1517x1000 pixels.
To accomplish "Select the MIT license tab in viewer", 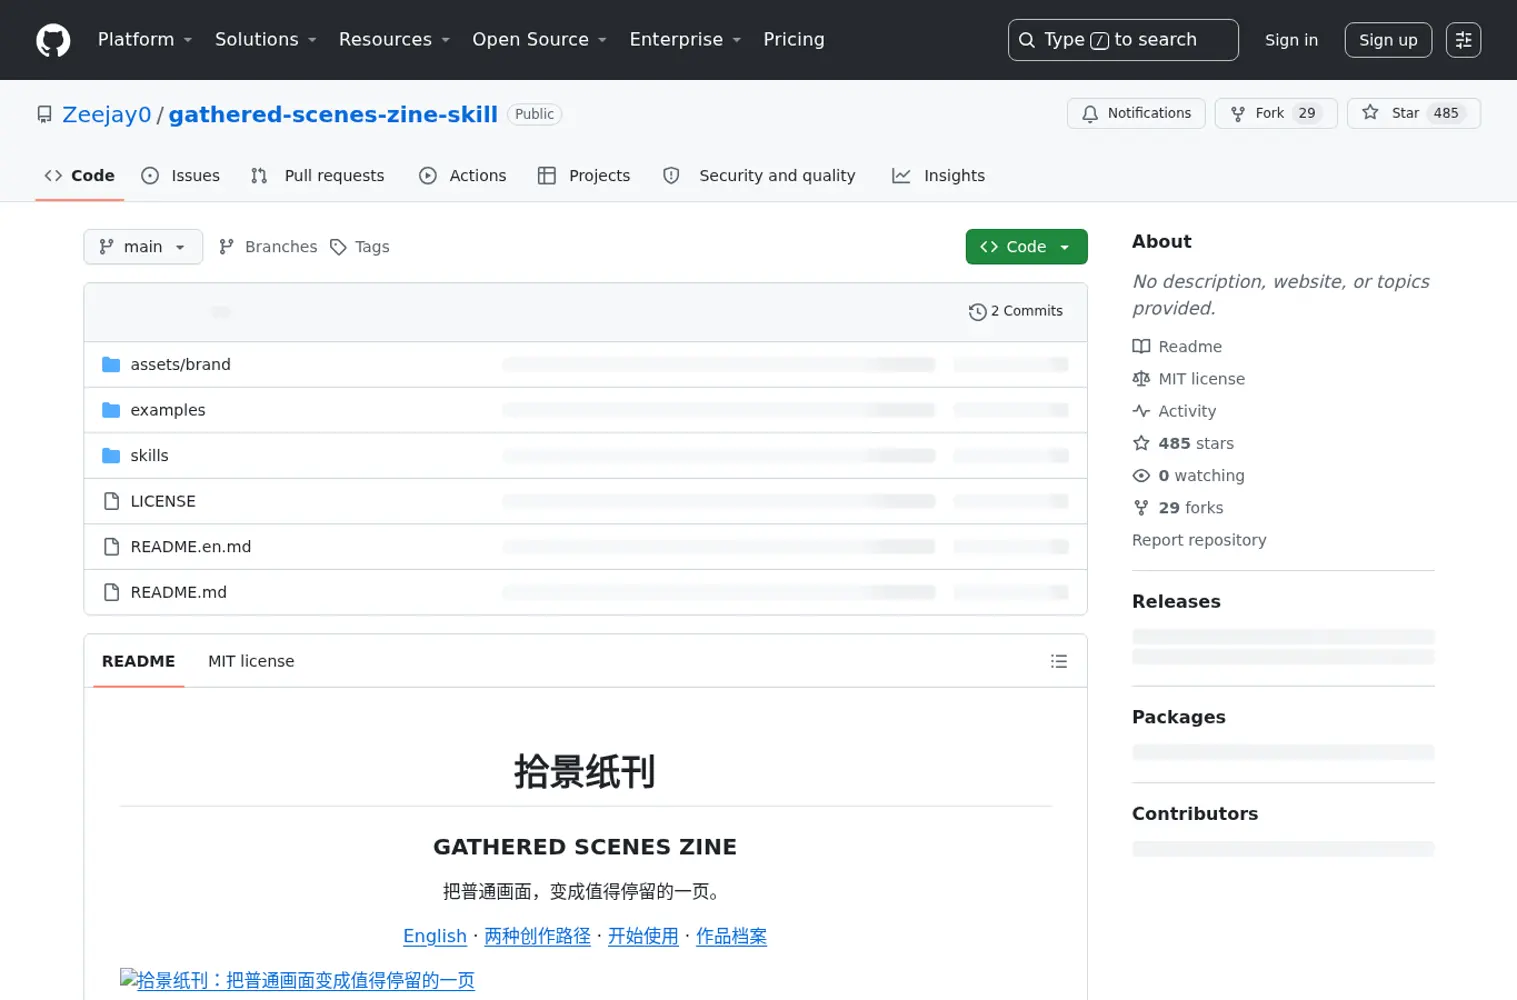I will 251,661.
